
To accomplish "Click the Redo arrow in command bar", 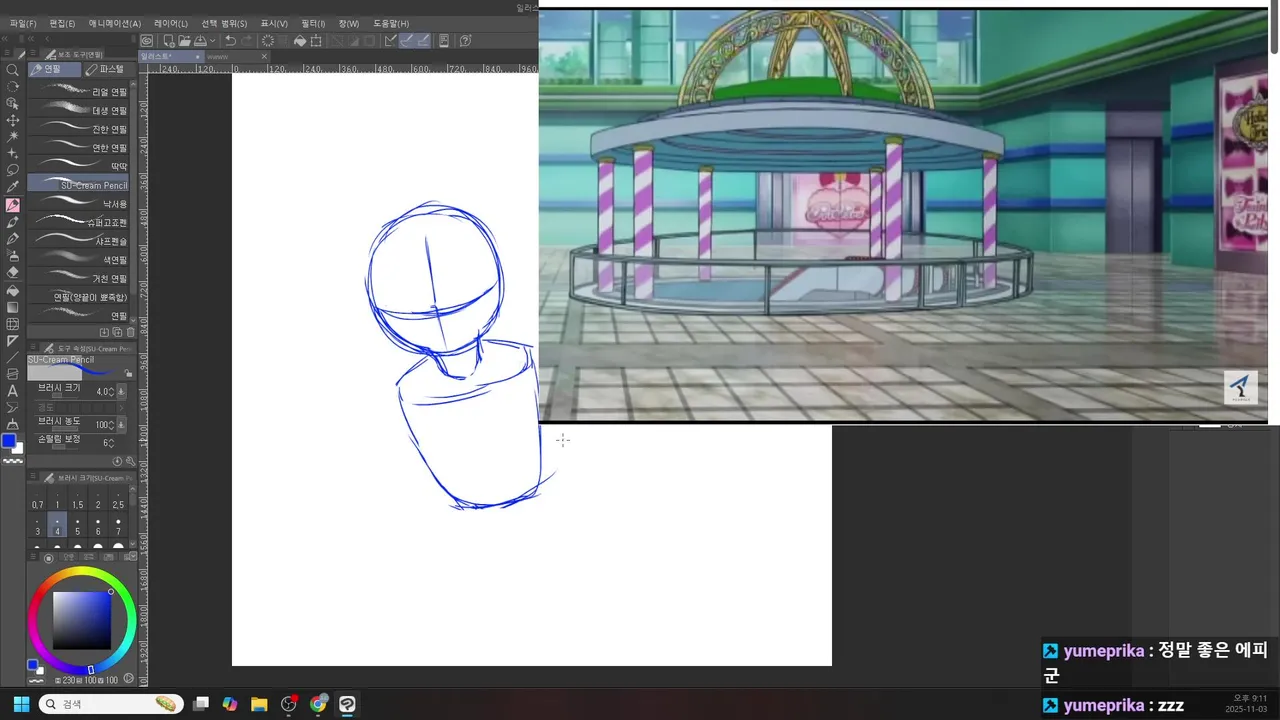I will coord(246,41).
